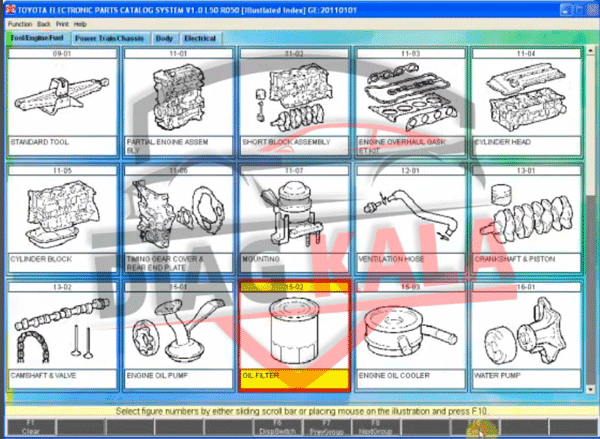600x439 pixels.
Task: Click the F7 PrevGroup button
Action: pos(327,427)
